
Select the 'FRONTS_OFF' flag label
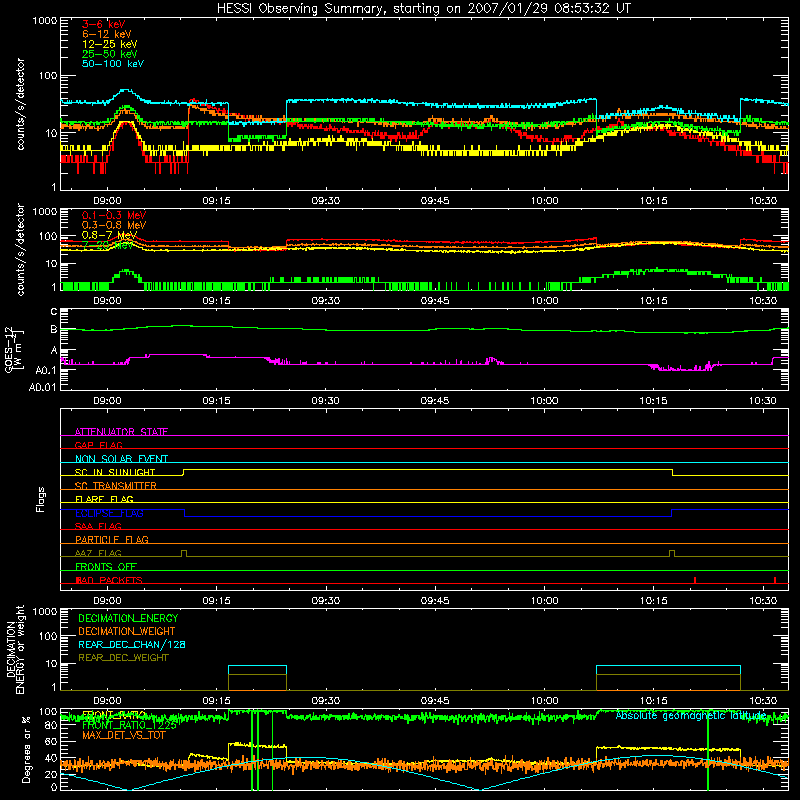click(x=106, y=566)
